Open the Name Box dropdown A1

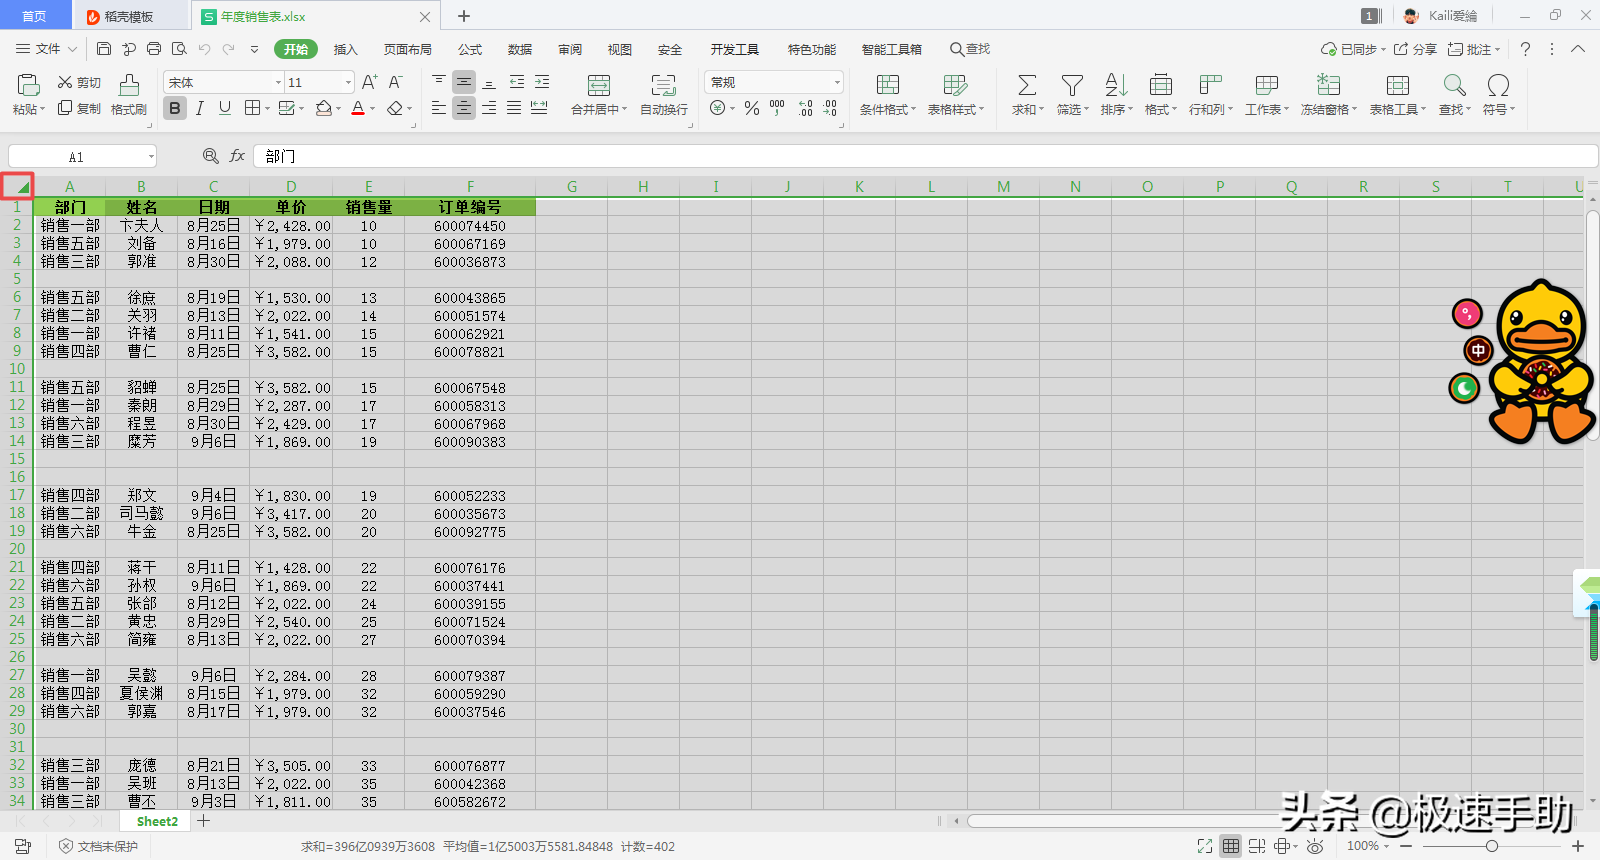pos(151,156)
